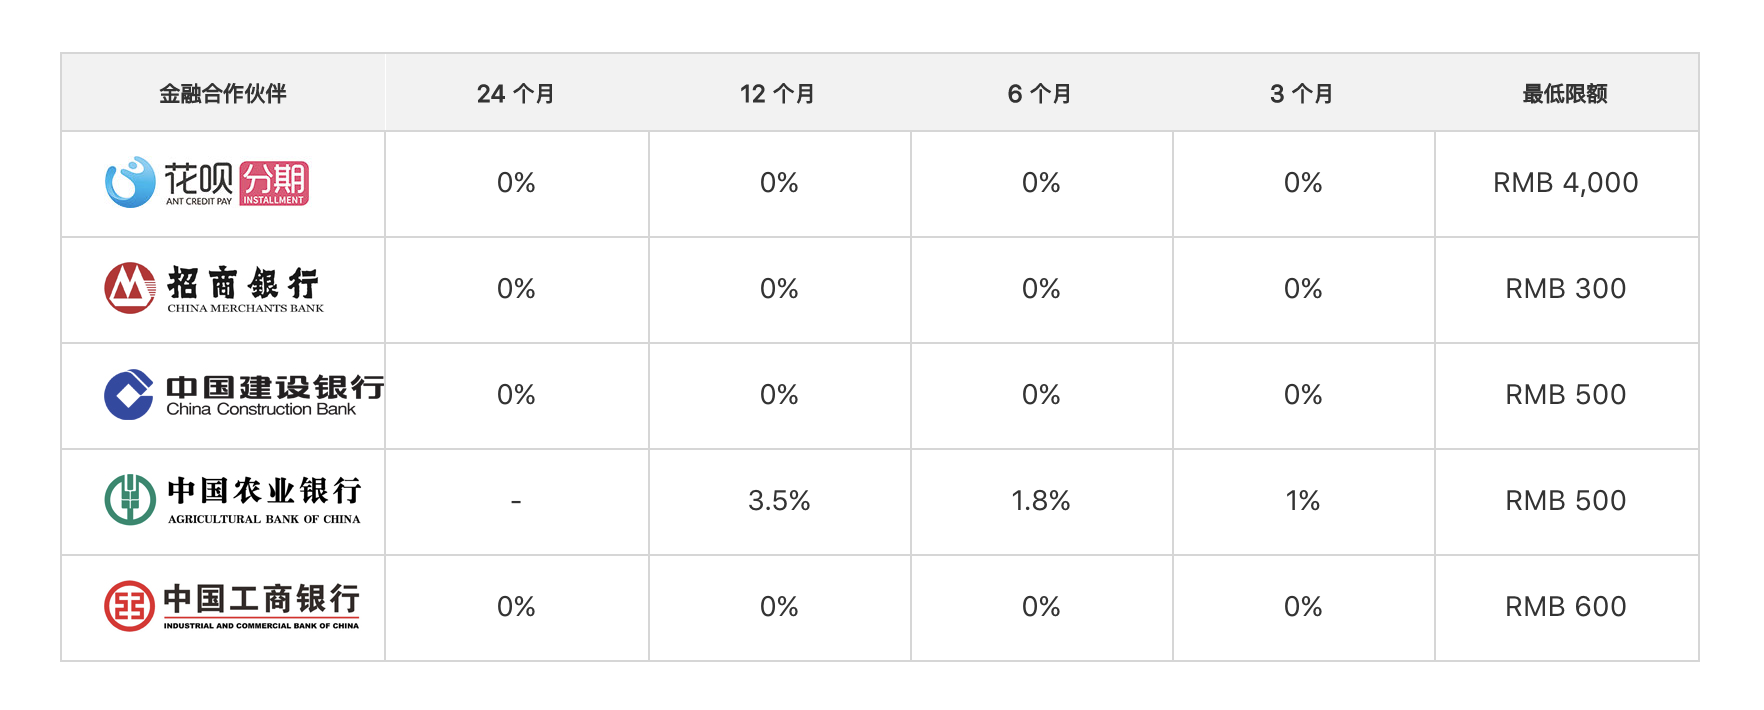Click the China Construction Bank logo

click(244, 395)
